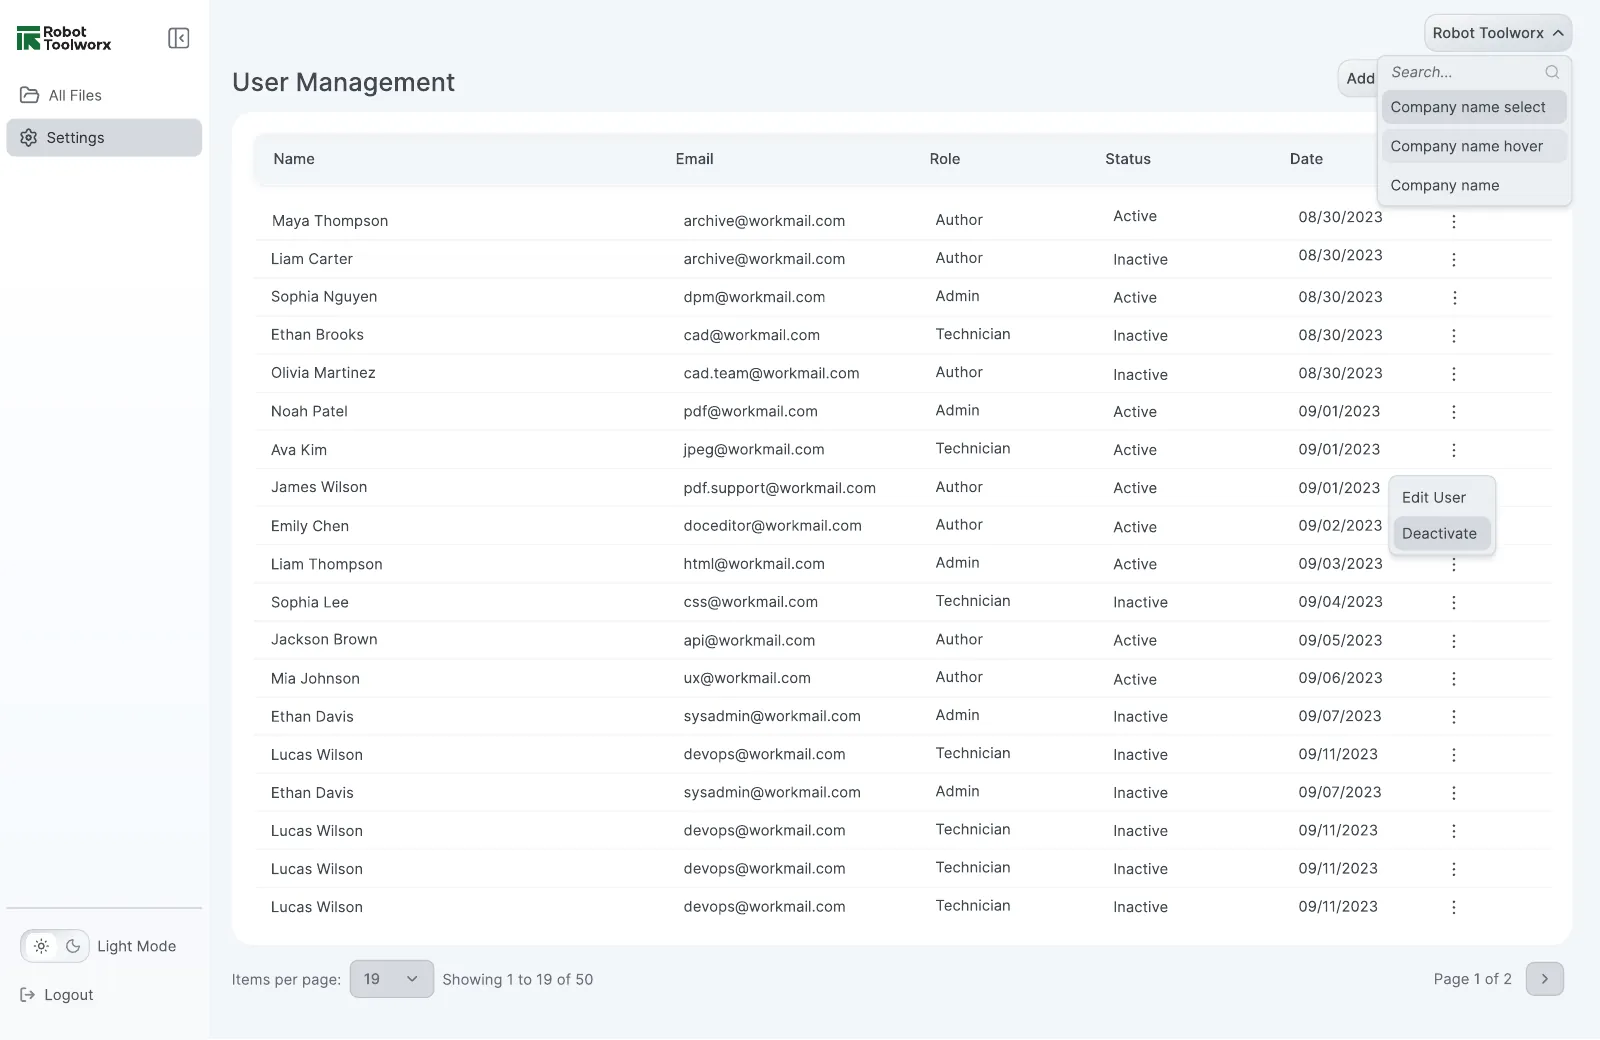Click the magnifier icon in company search
Viewport: 1600px width, 1040px height.
(x=1552, y=72)
